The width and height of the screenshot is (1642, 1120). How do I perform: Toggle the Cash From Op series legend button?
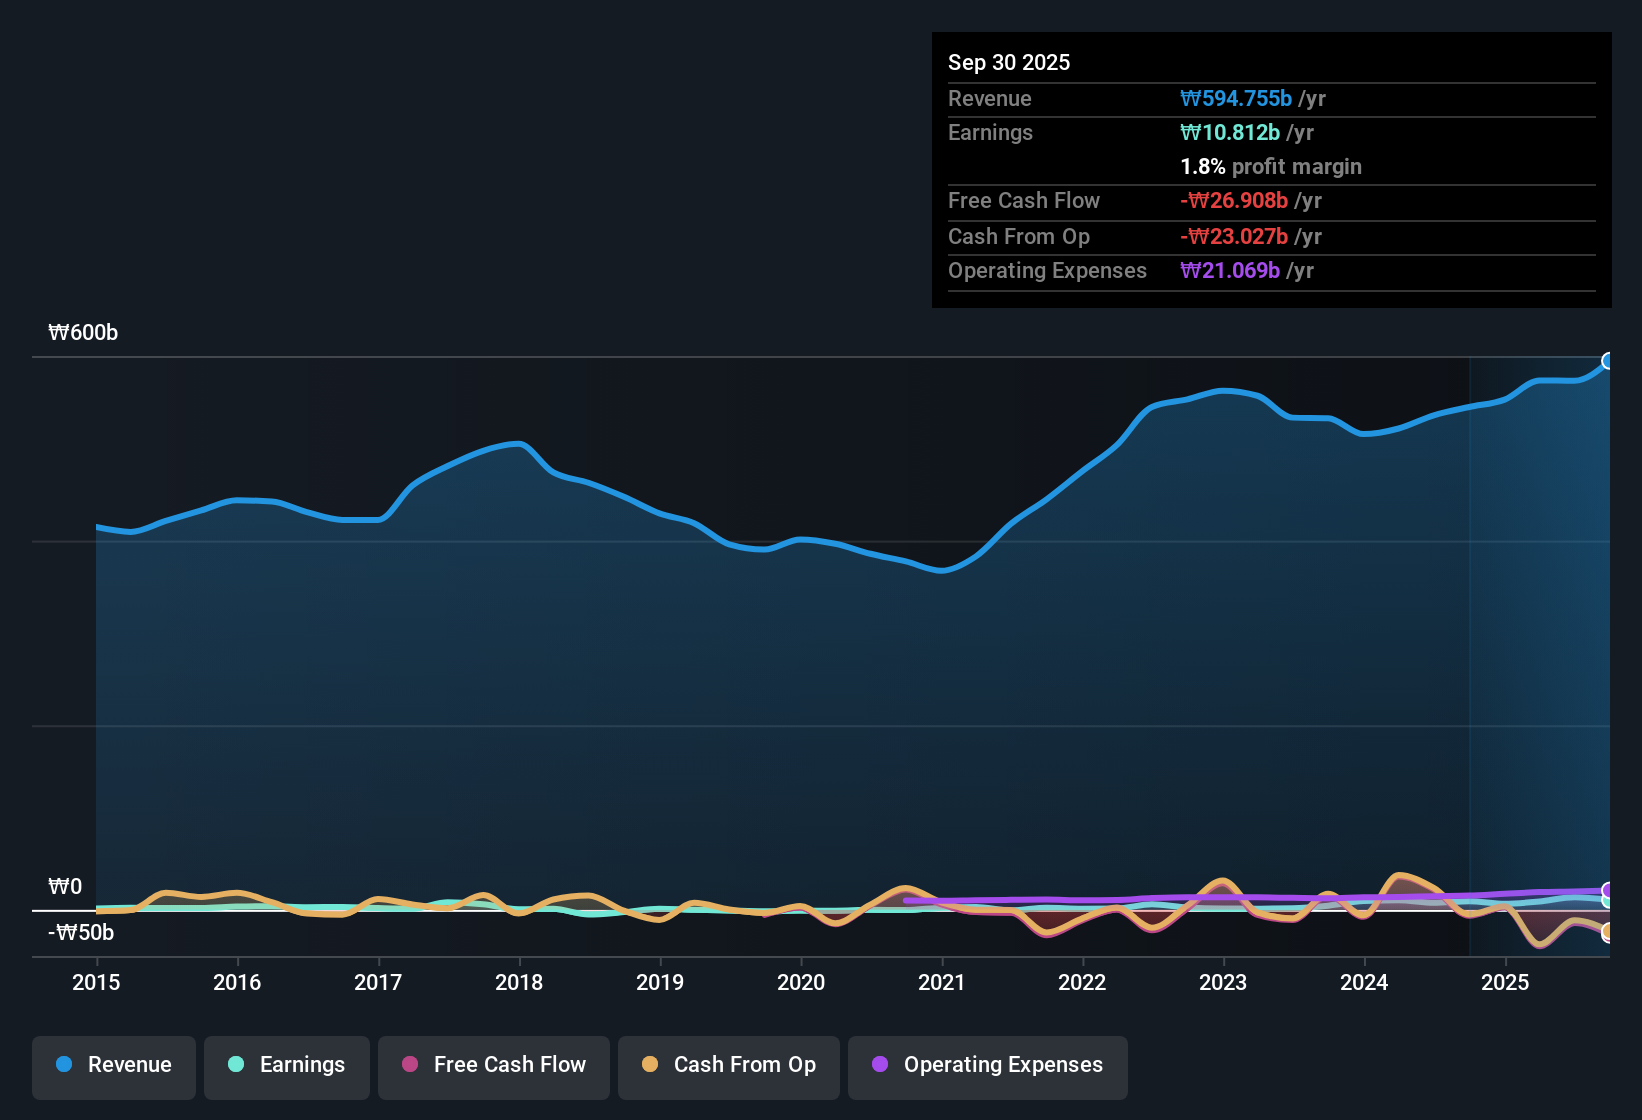point(729,1066)
